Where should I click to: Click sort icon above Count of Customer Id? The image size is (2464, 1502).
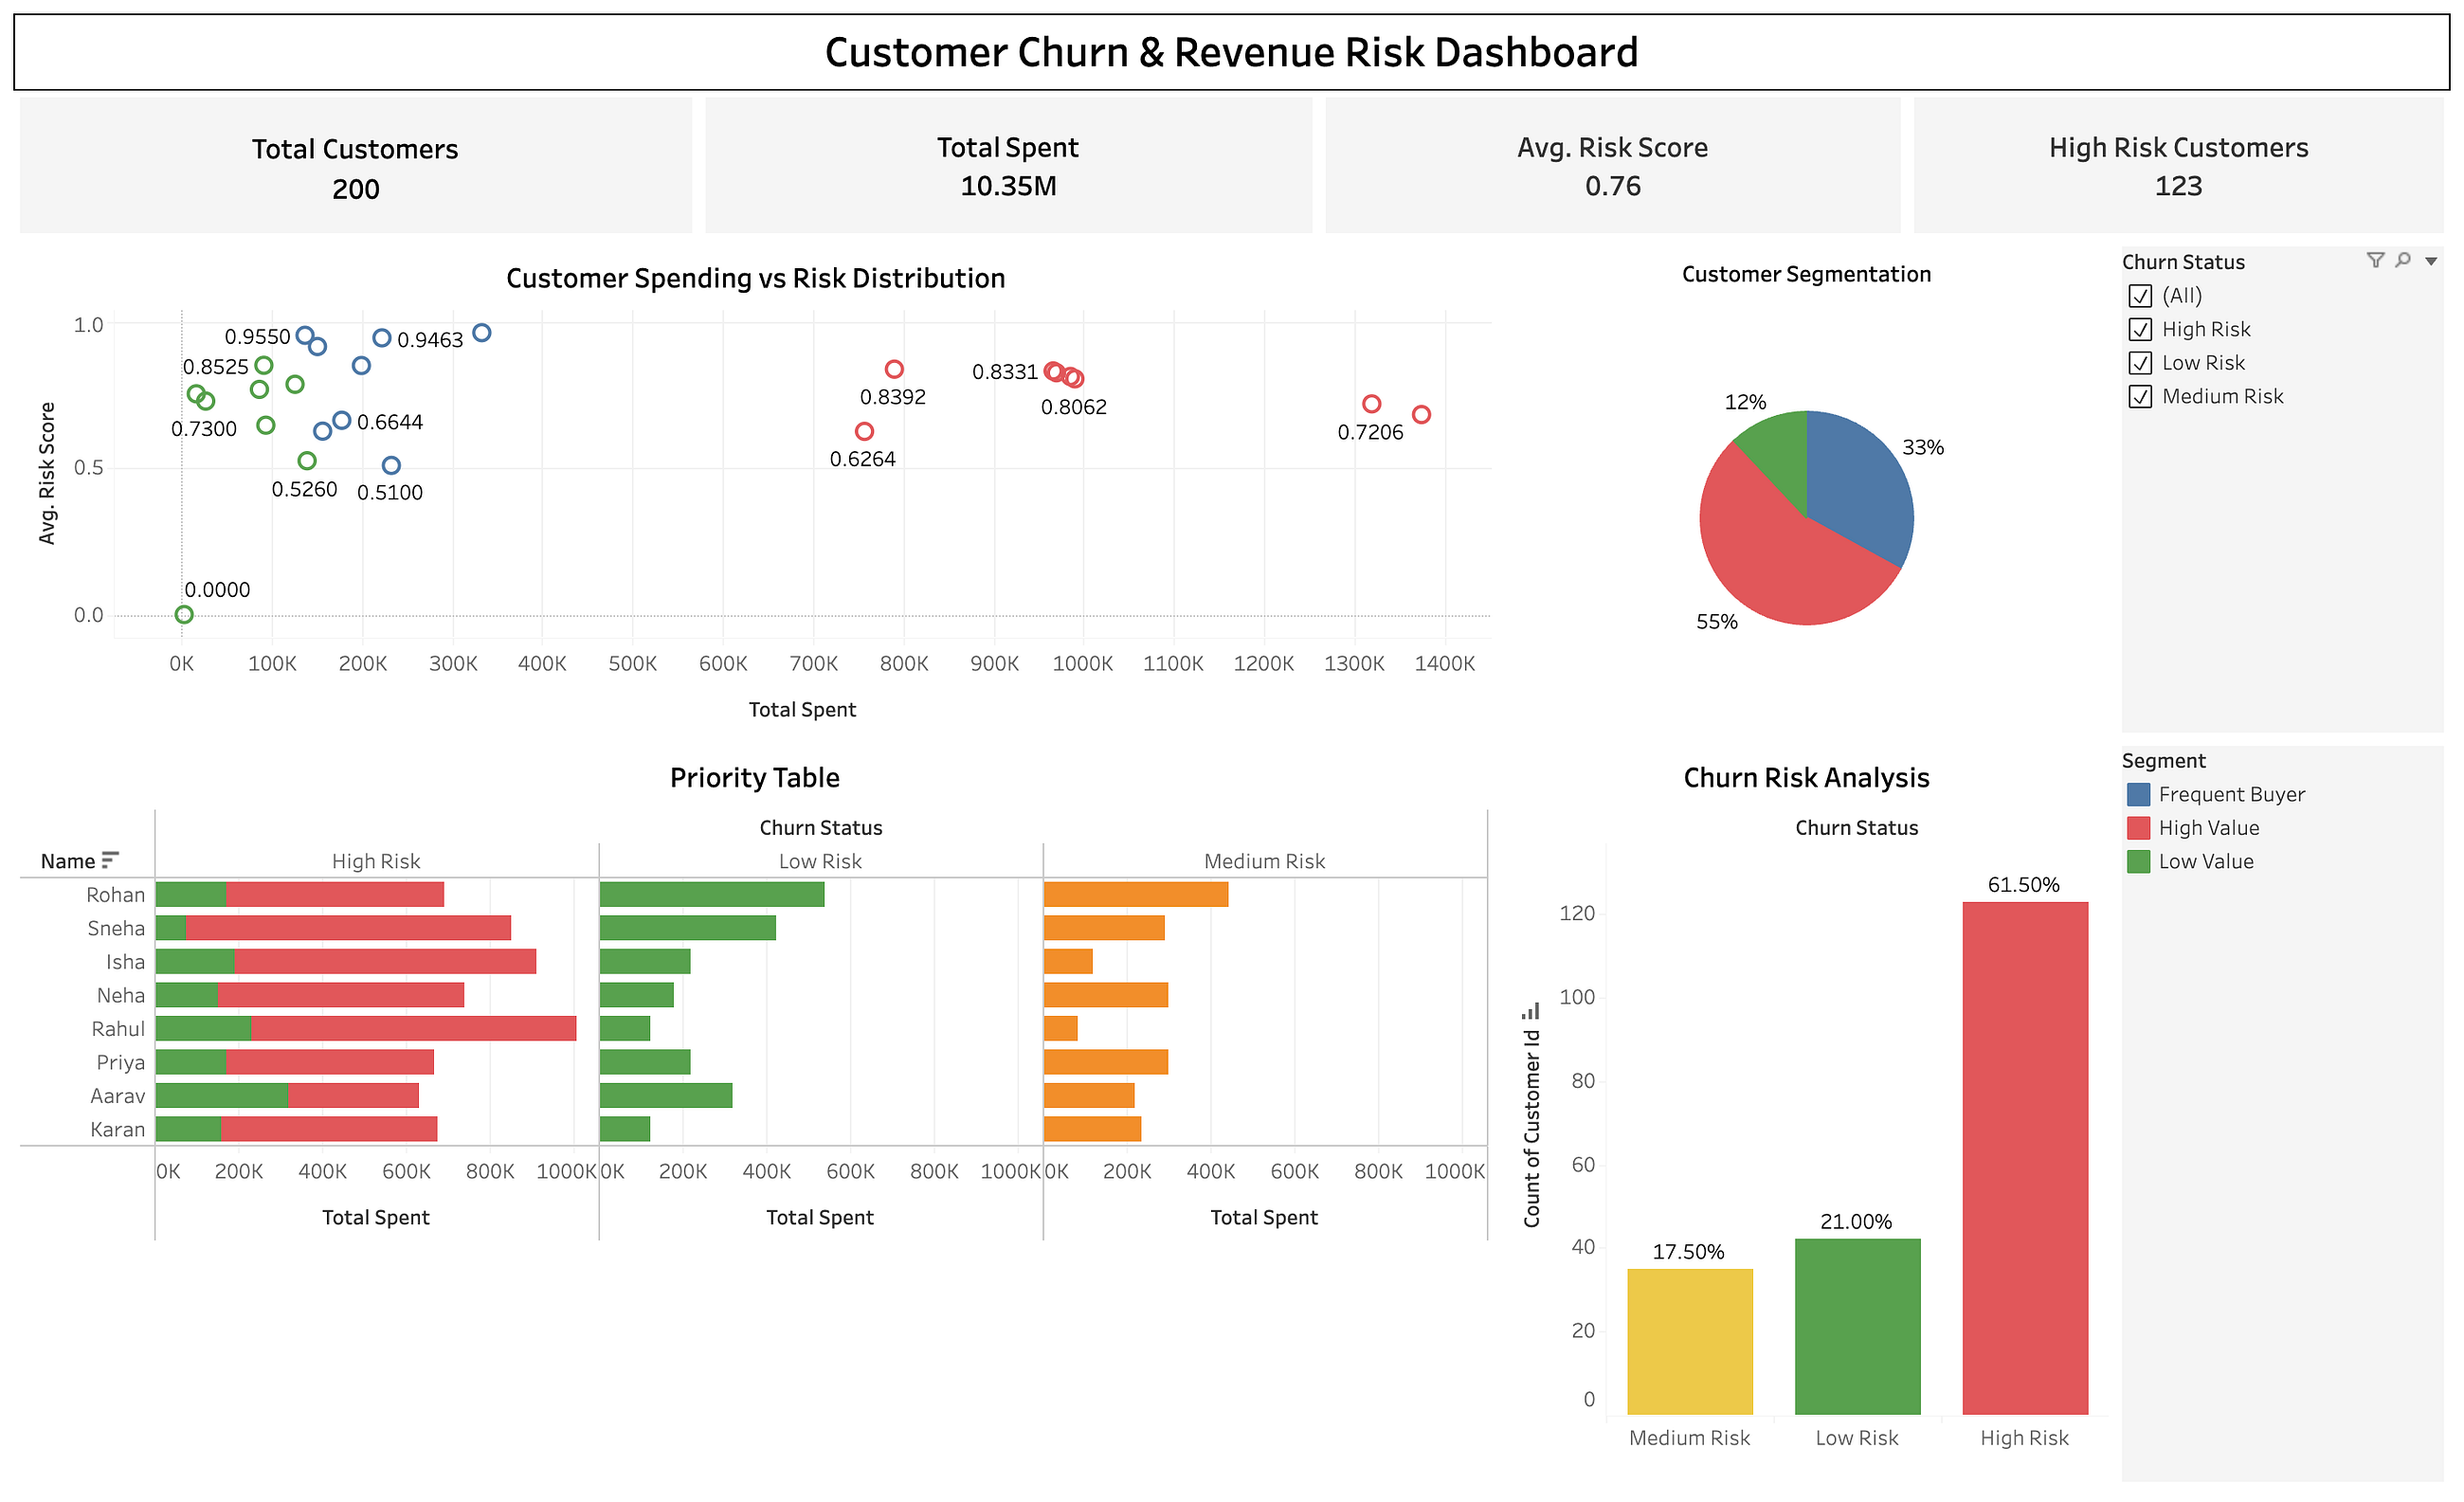pyautogui.click(x=1531, y=1011)
